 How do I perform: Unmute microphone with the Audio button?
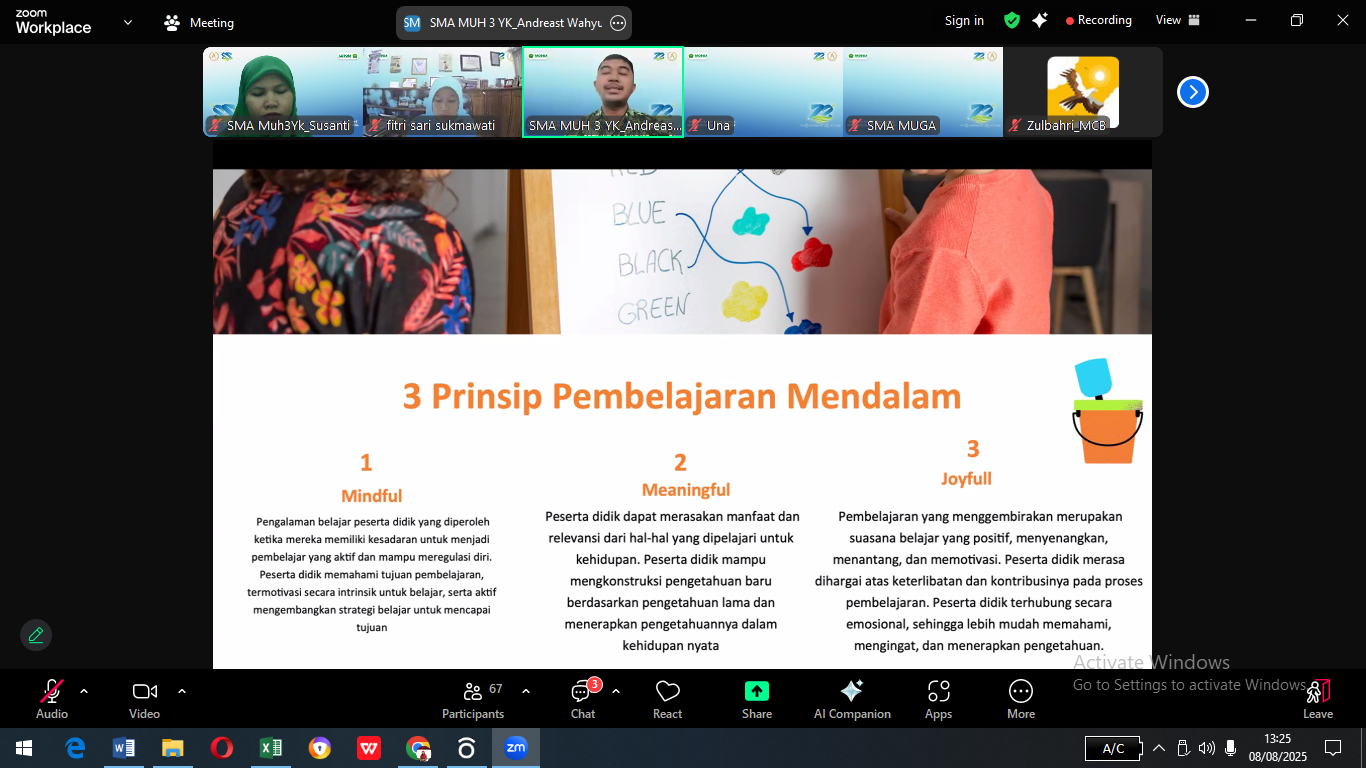tap(52, 699)
